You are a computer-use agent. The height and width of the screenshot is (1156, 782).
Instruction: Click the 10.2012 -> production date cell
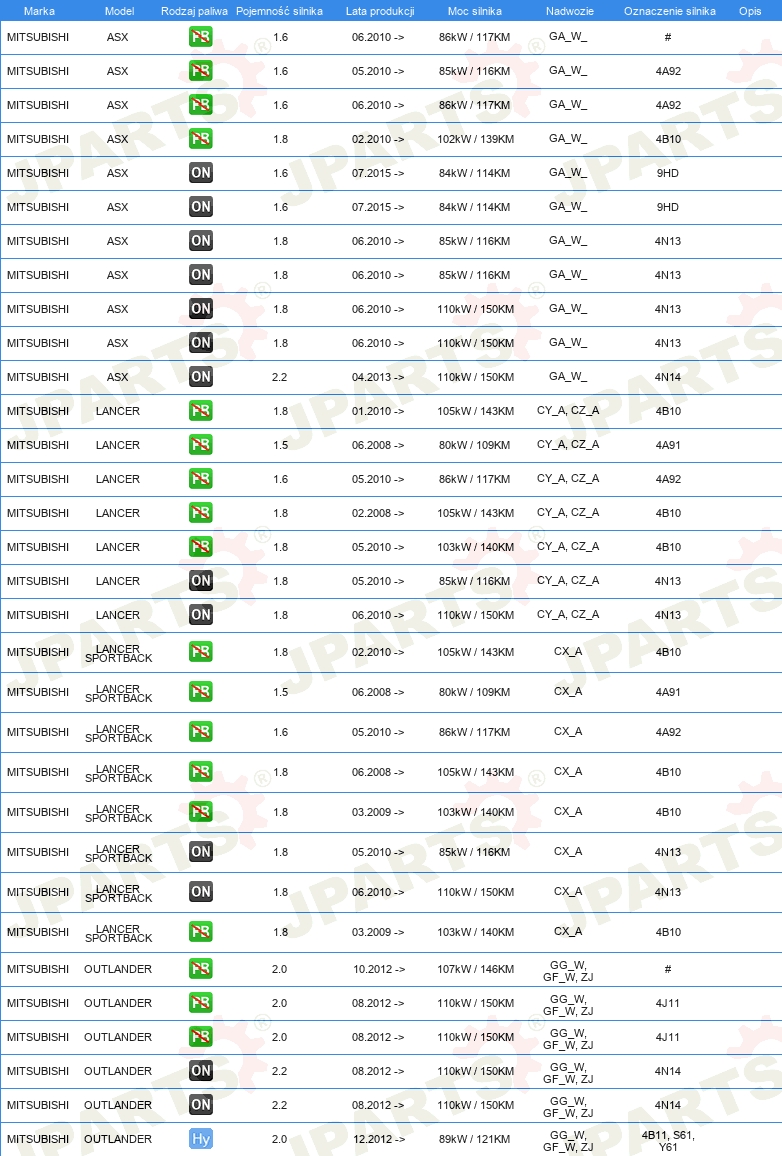[x=379, y=969]
